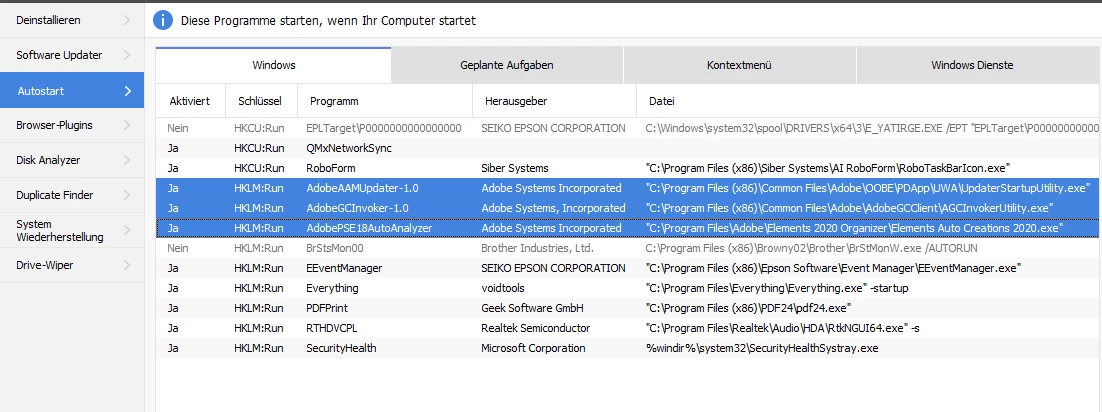The image size is (1102, 412).
Task: Open Drive-Wiper in the sidebar
Action: click(72, 265)
